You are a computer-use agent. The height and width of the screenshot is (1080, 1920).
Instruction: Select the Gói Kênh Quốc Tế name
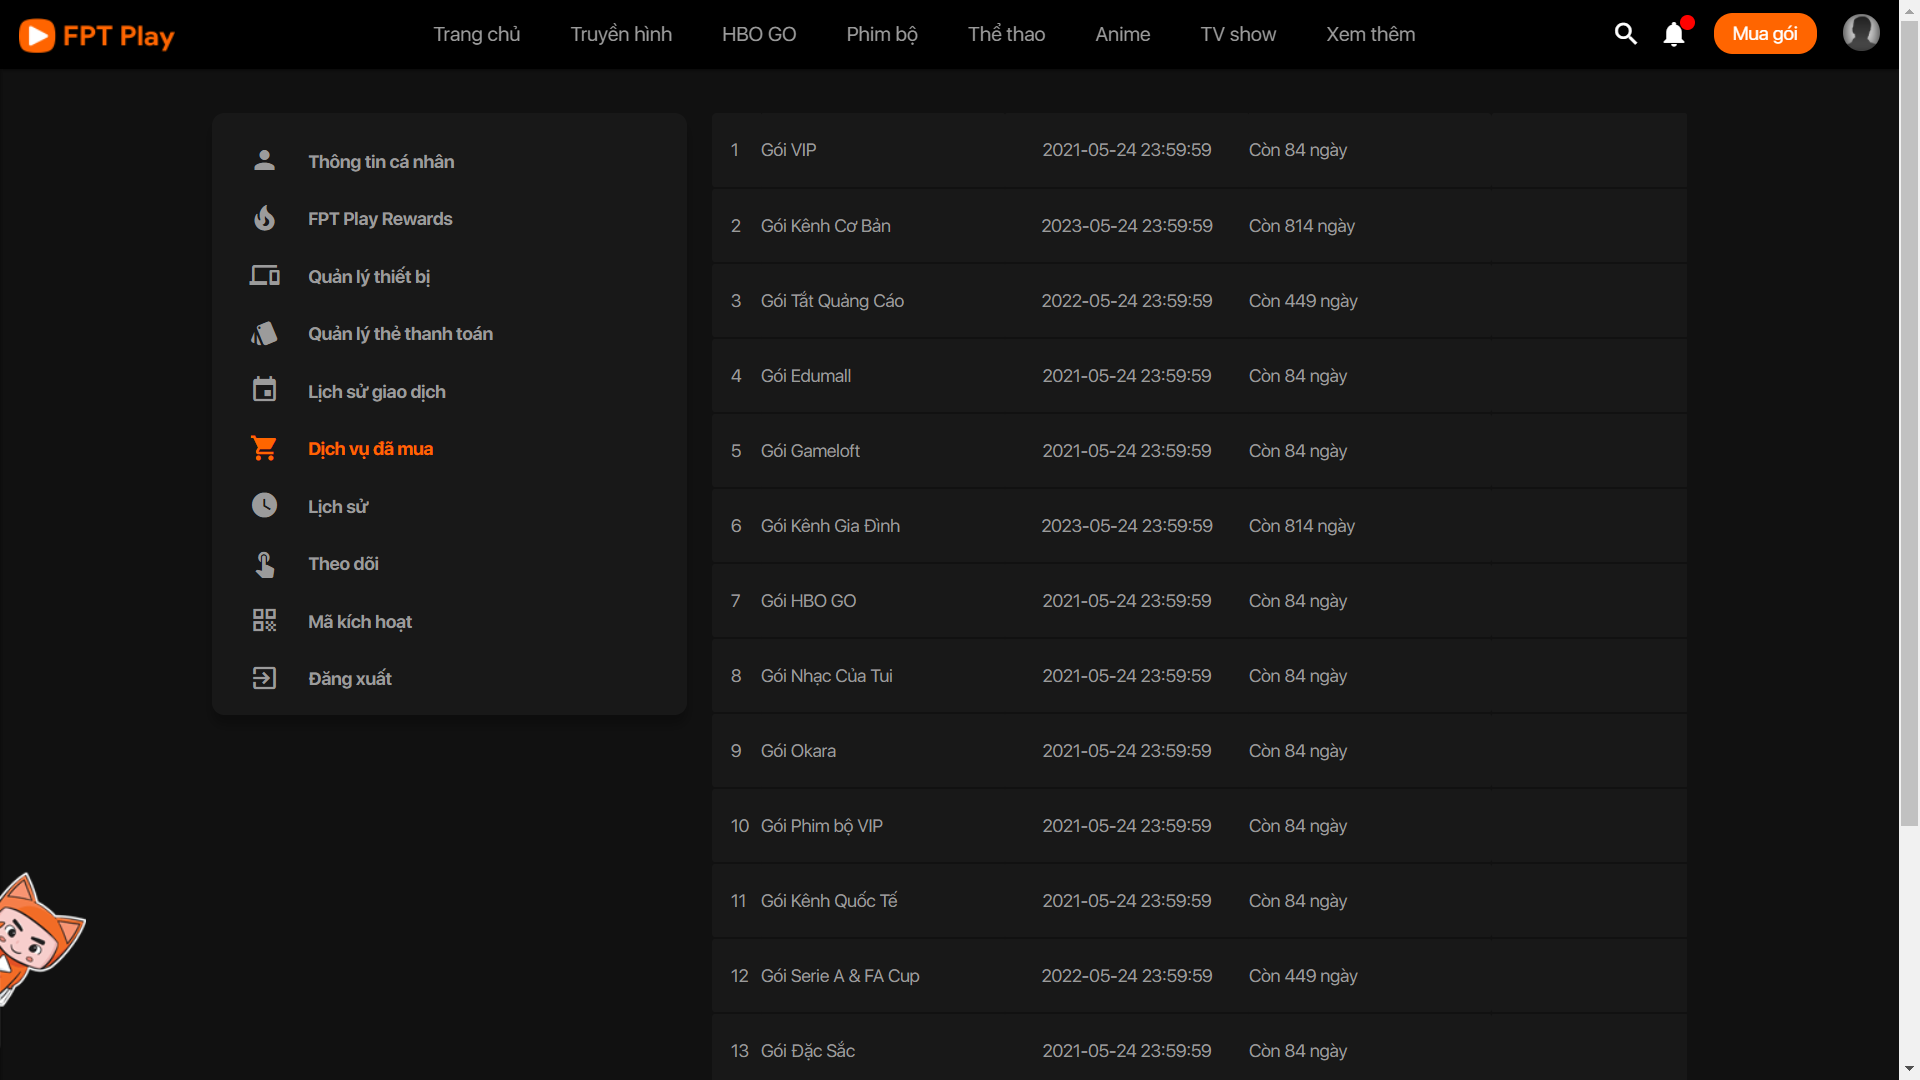(829, 901)
